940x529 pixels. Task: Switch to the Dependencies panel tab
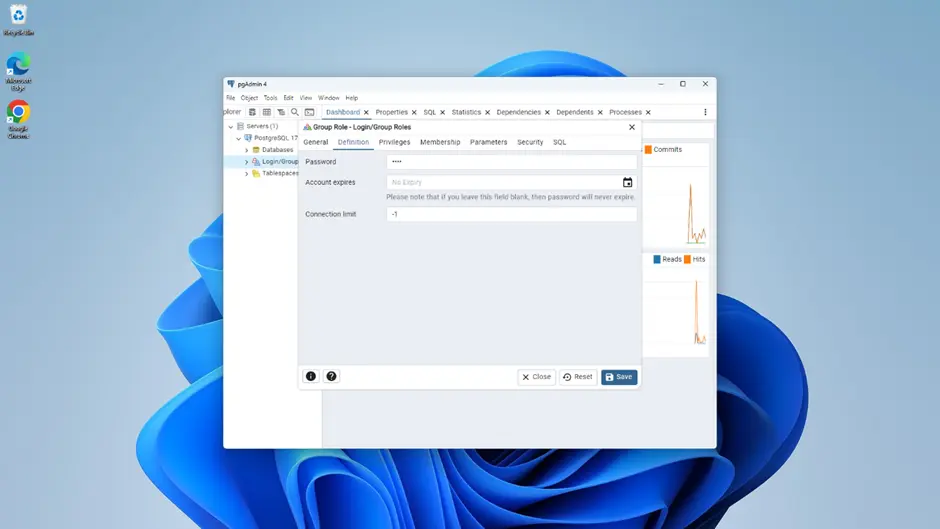coord(519,112)
